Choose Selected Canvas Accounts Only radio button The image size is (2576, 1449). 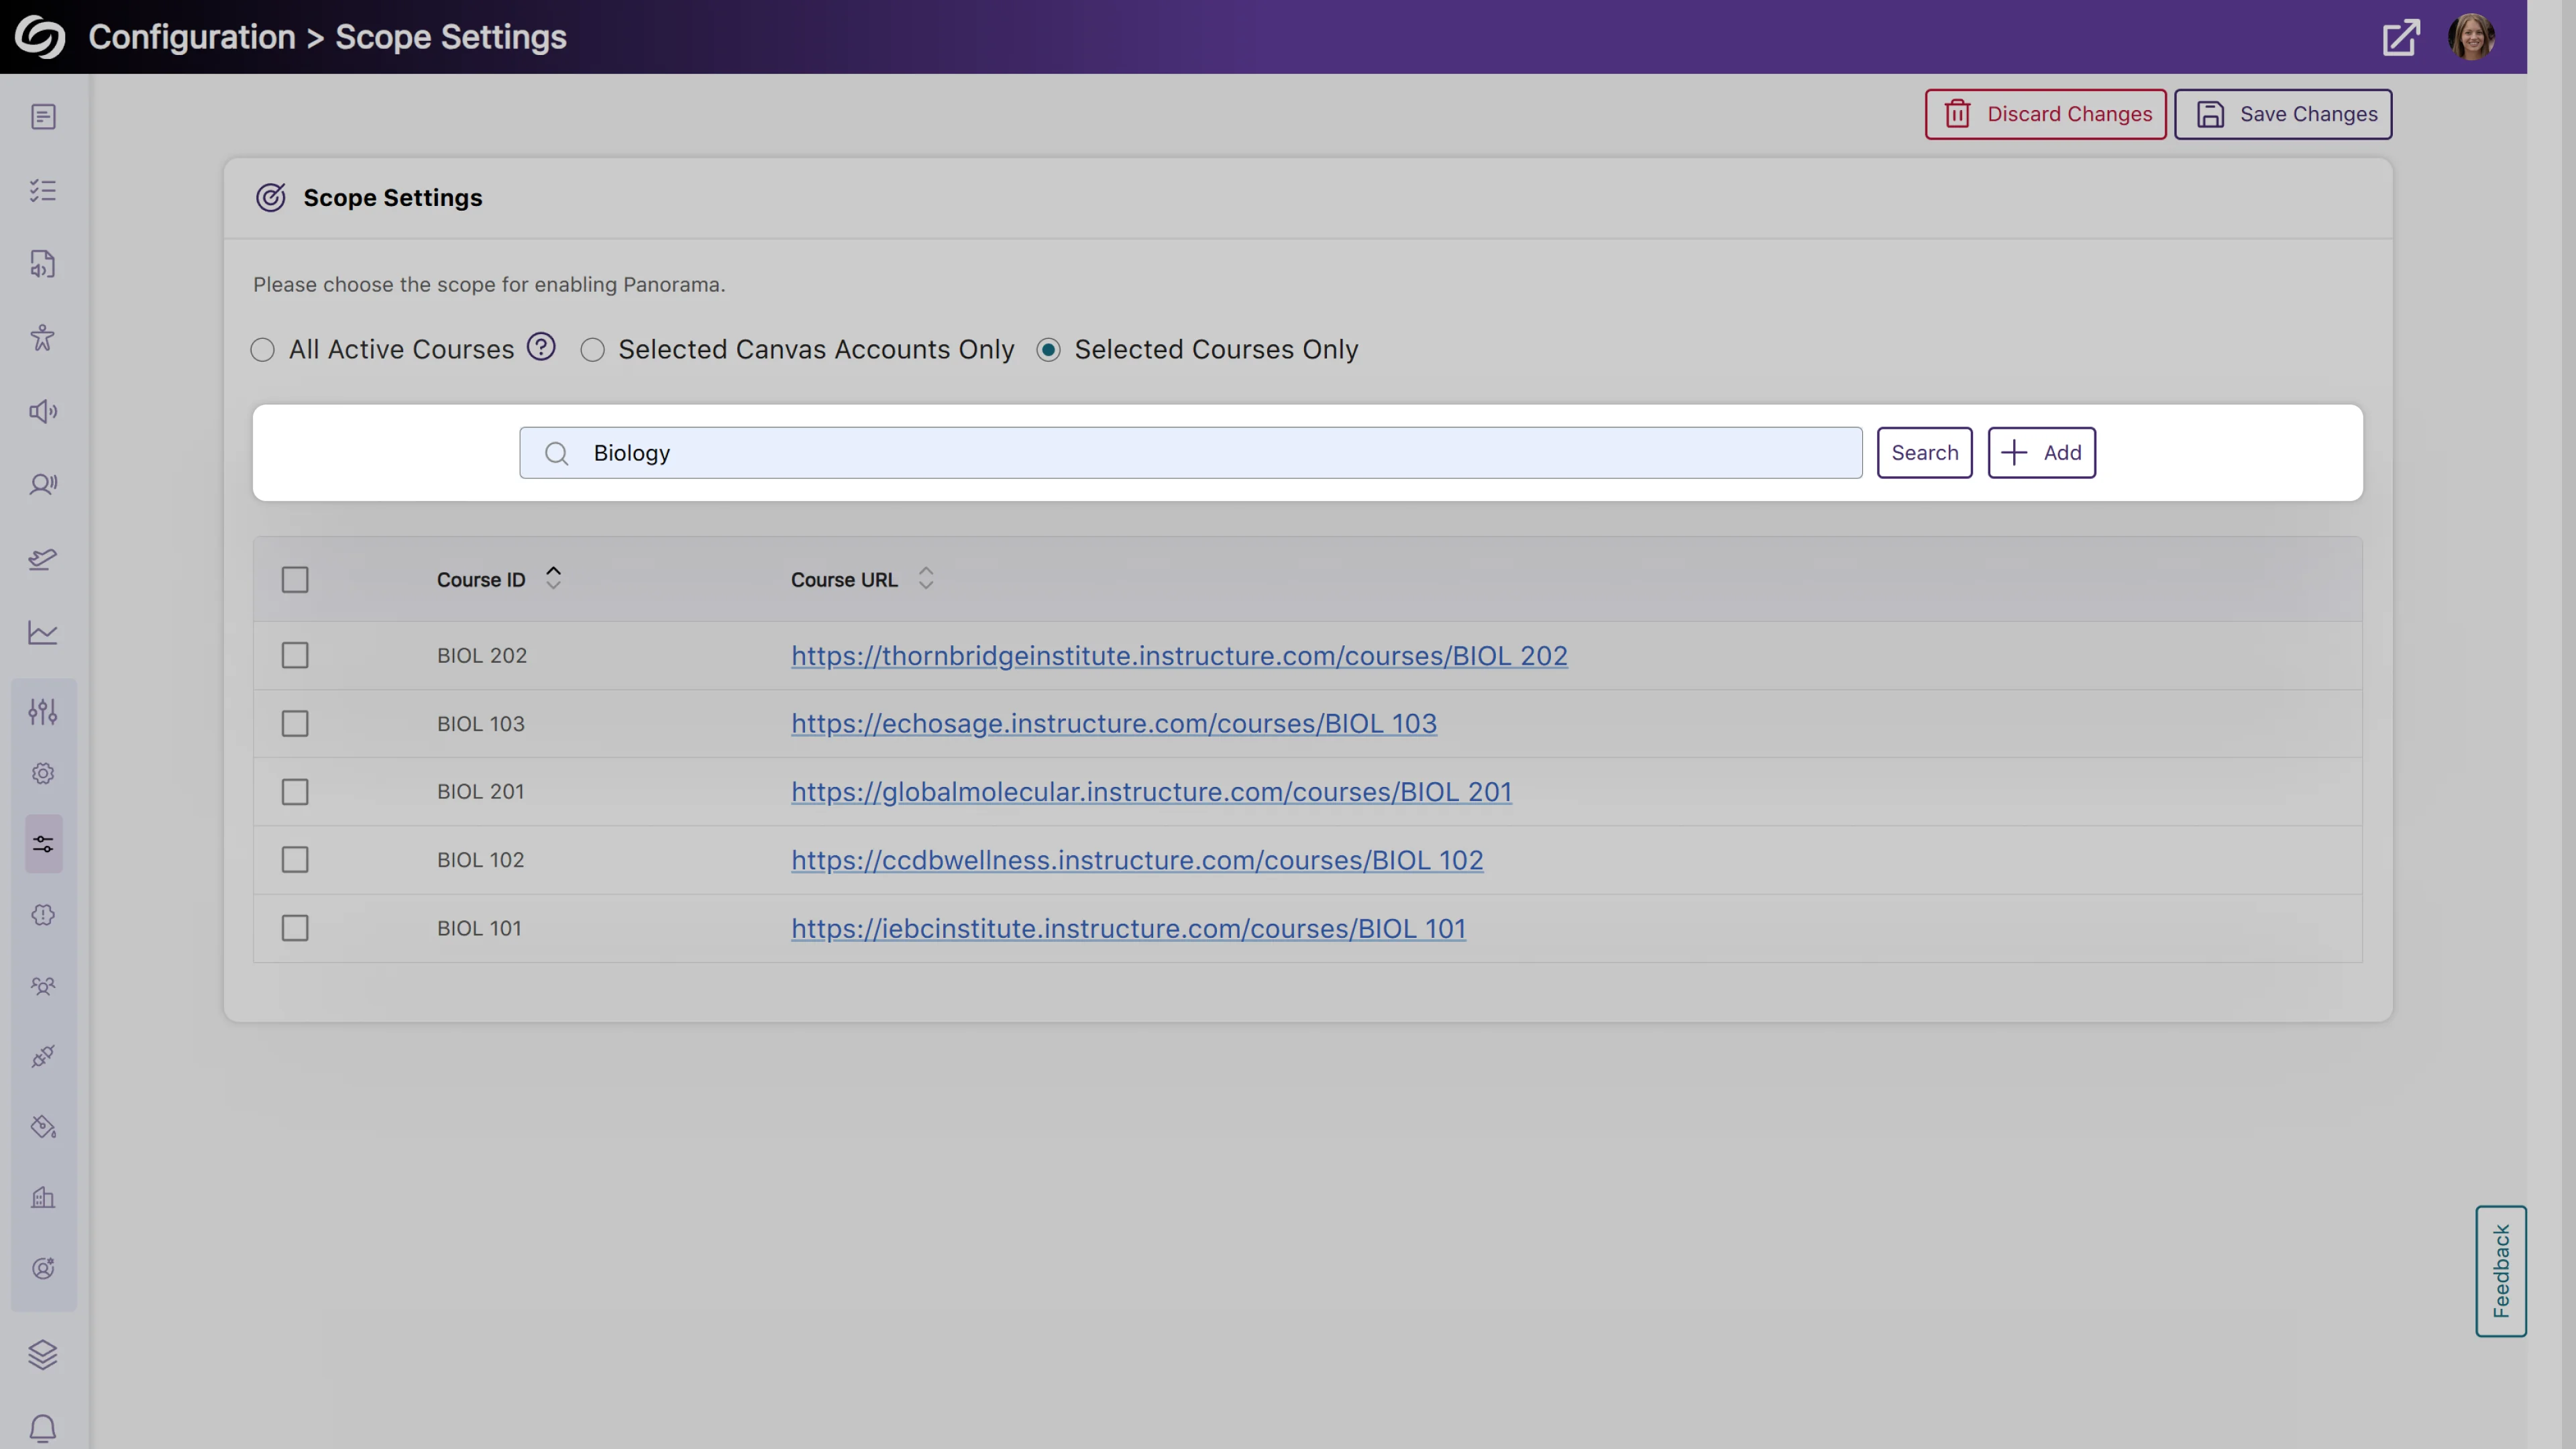[x=593, y=350]
